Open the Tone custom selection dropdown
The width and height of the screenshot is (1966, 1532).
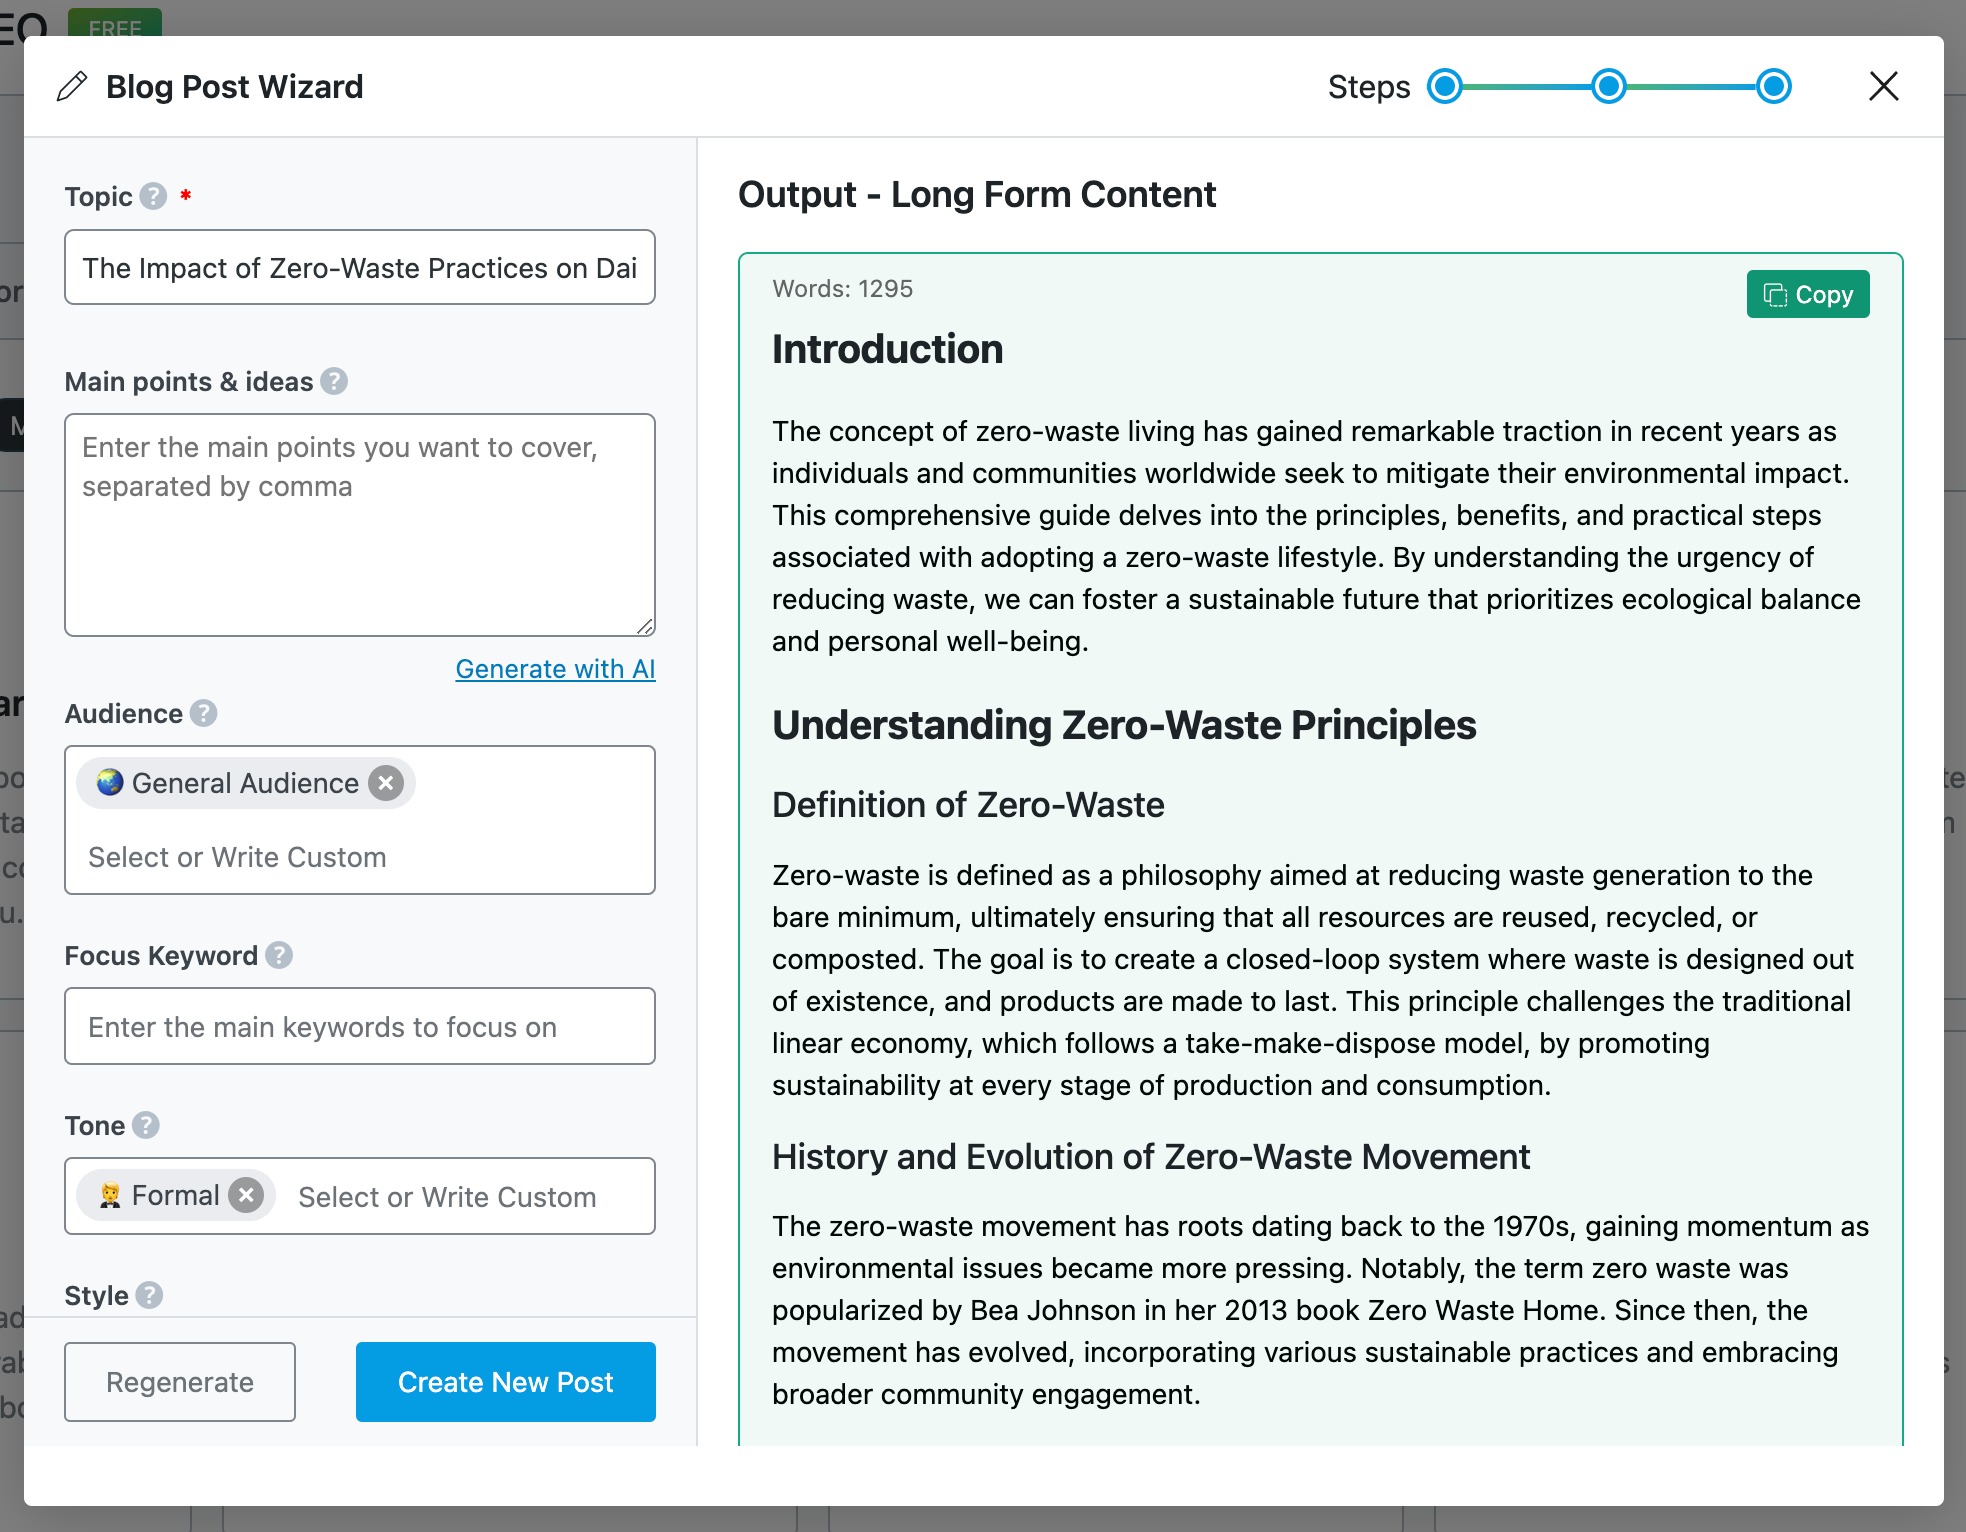(x=448, y=1195)
